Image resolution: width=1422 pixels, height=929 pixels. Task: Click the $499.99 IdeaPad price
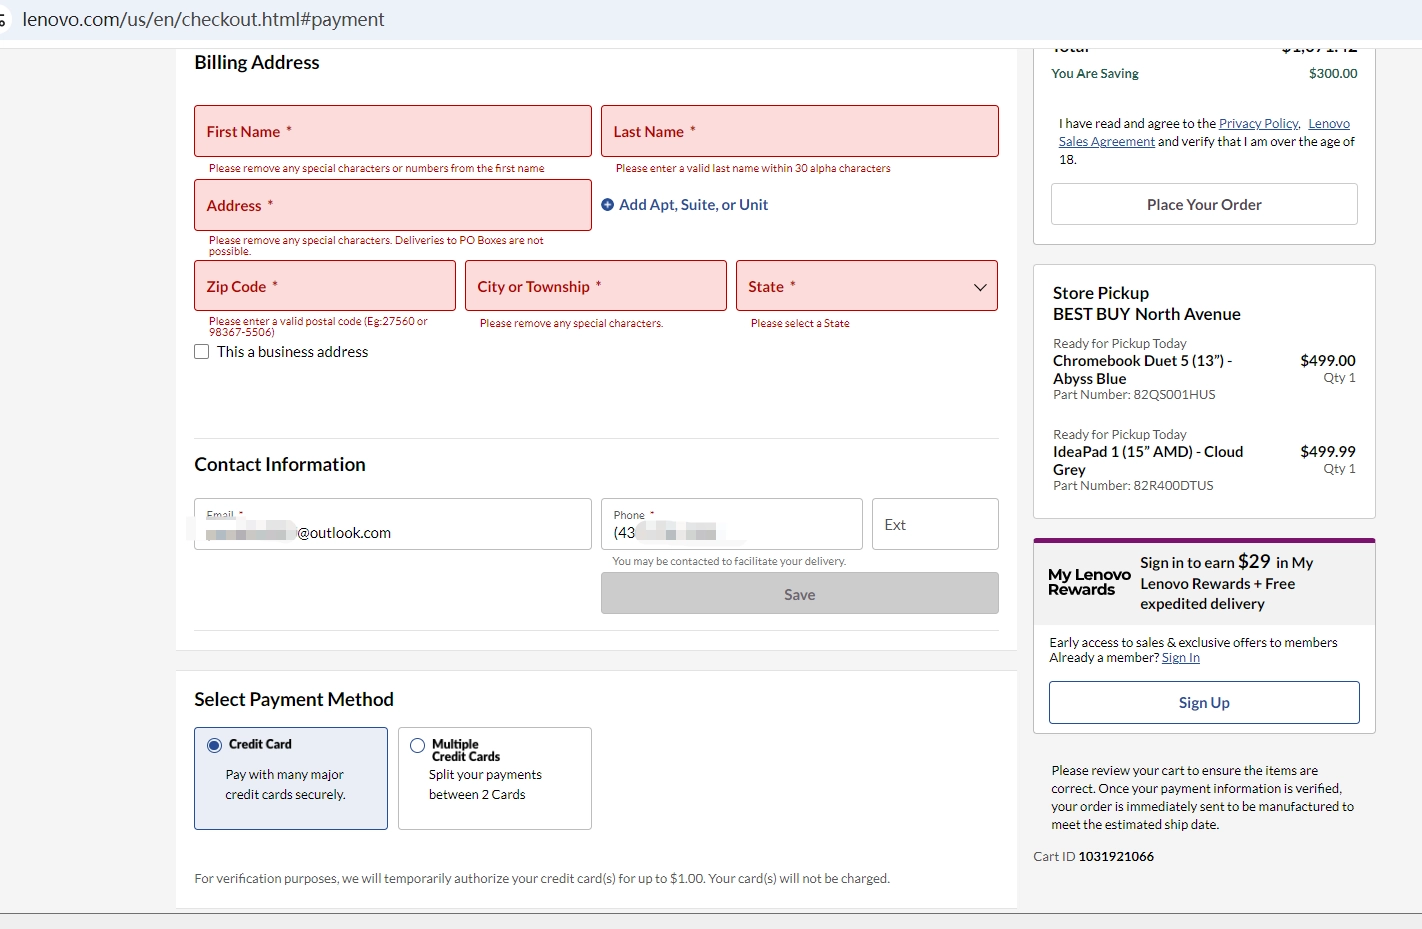tap(1328, 452)
